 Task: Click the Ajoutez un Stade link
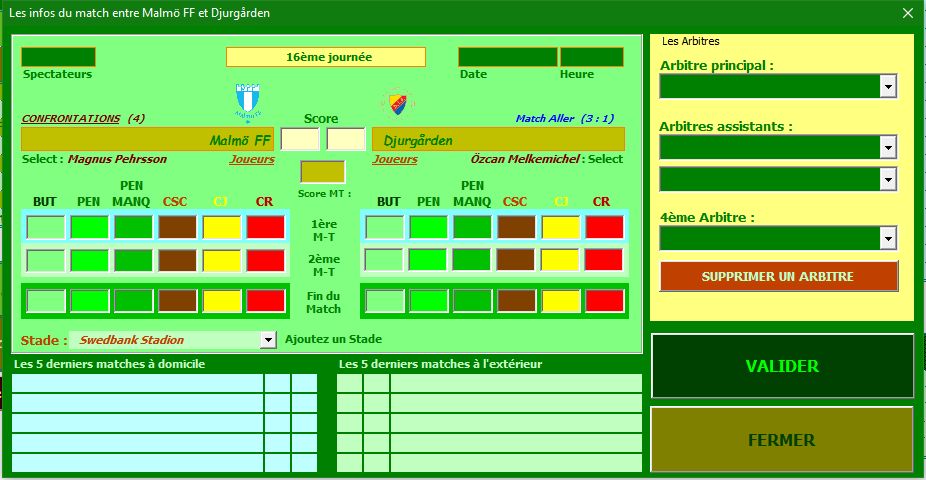coord(333,339)
